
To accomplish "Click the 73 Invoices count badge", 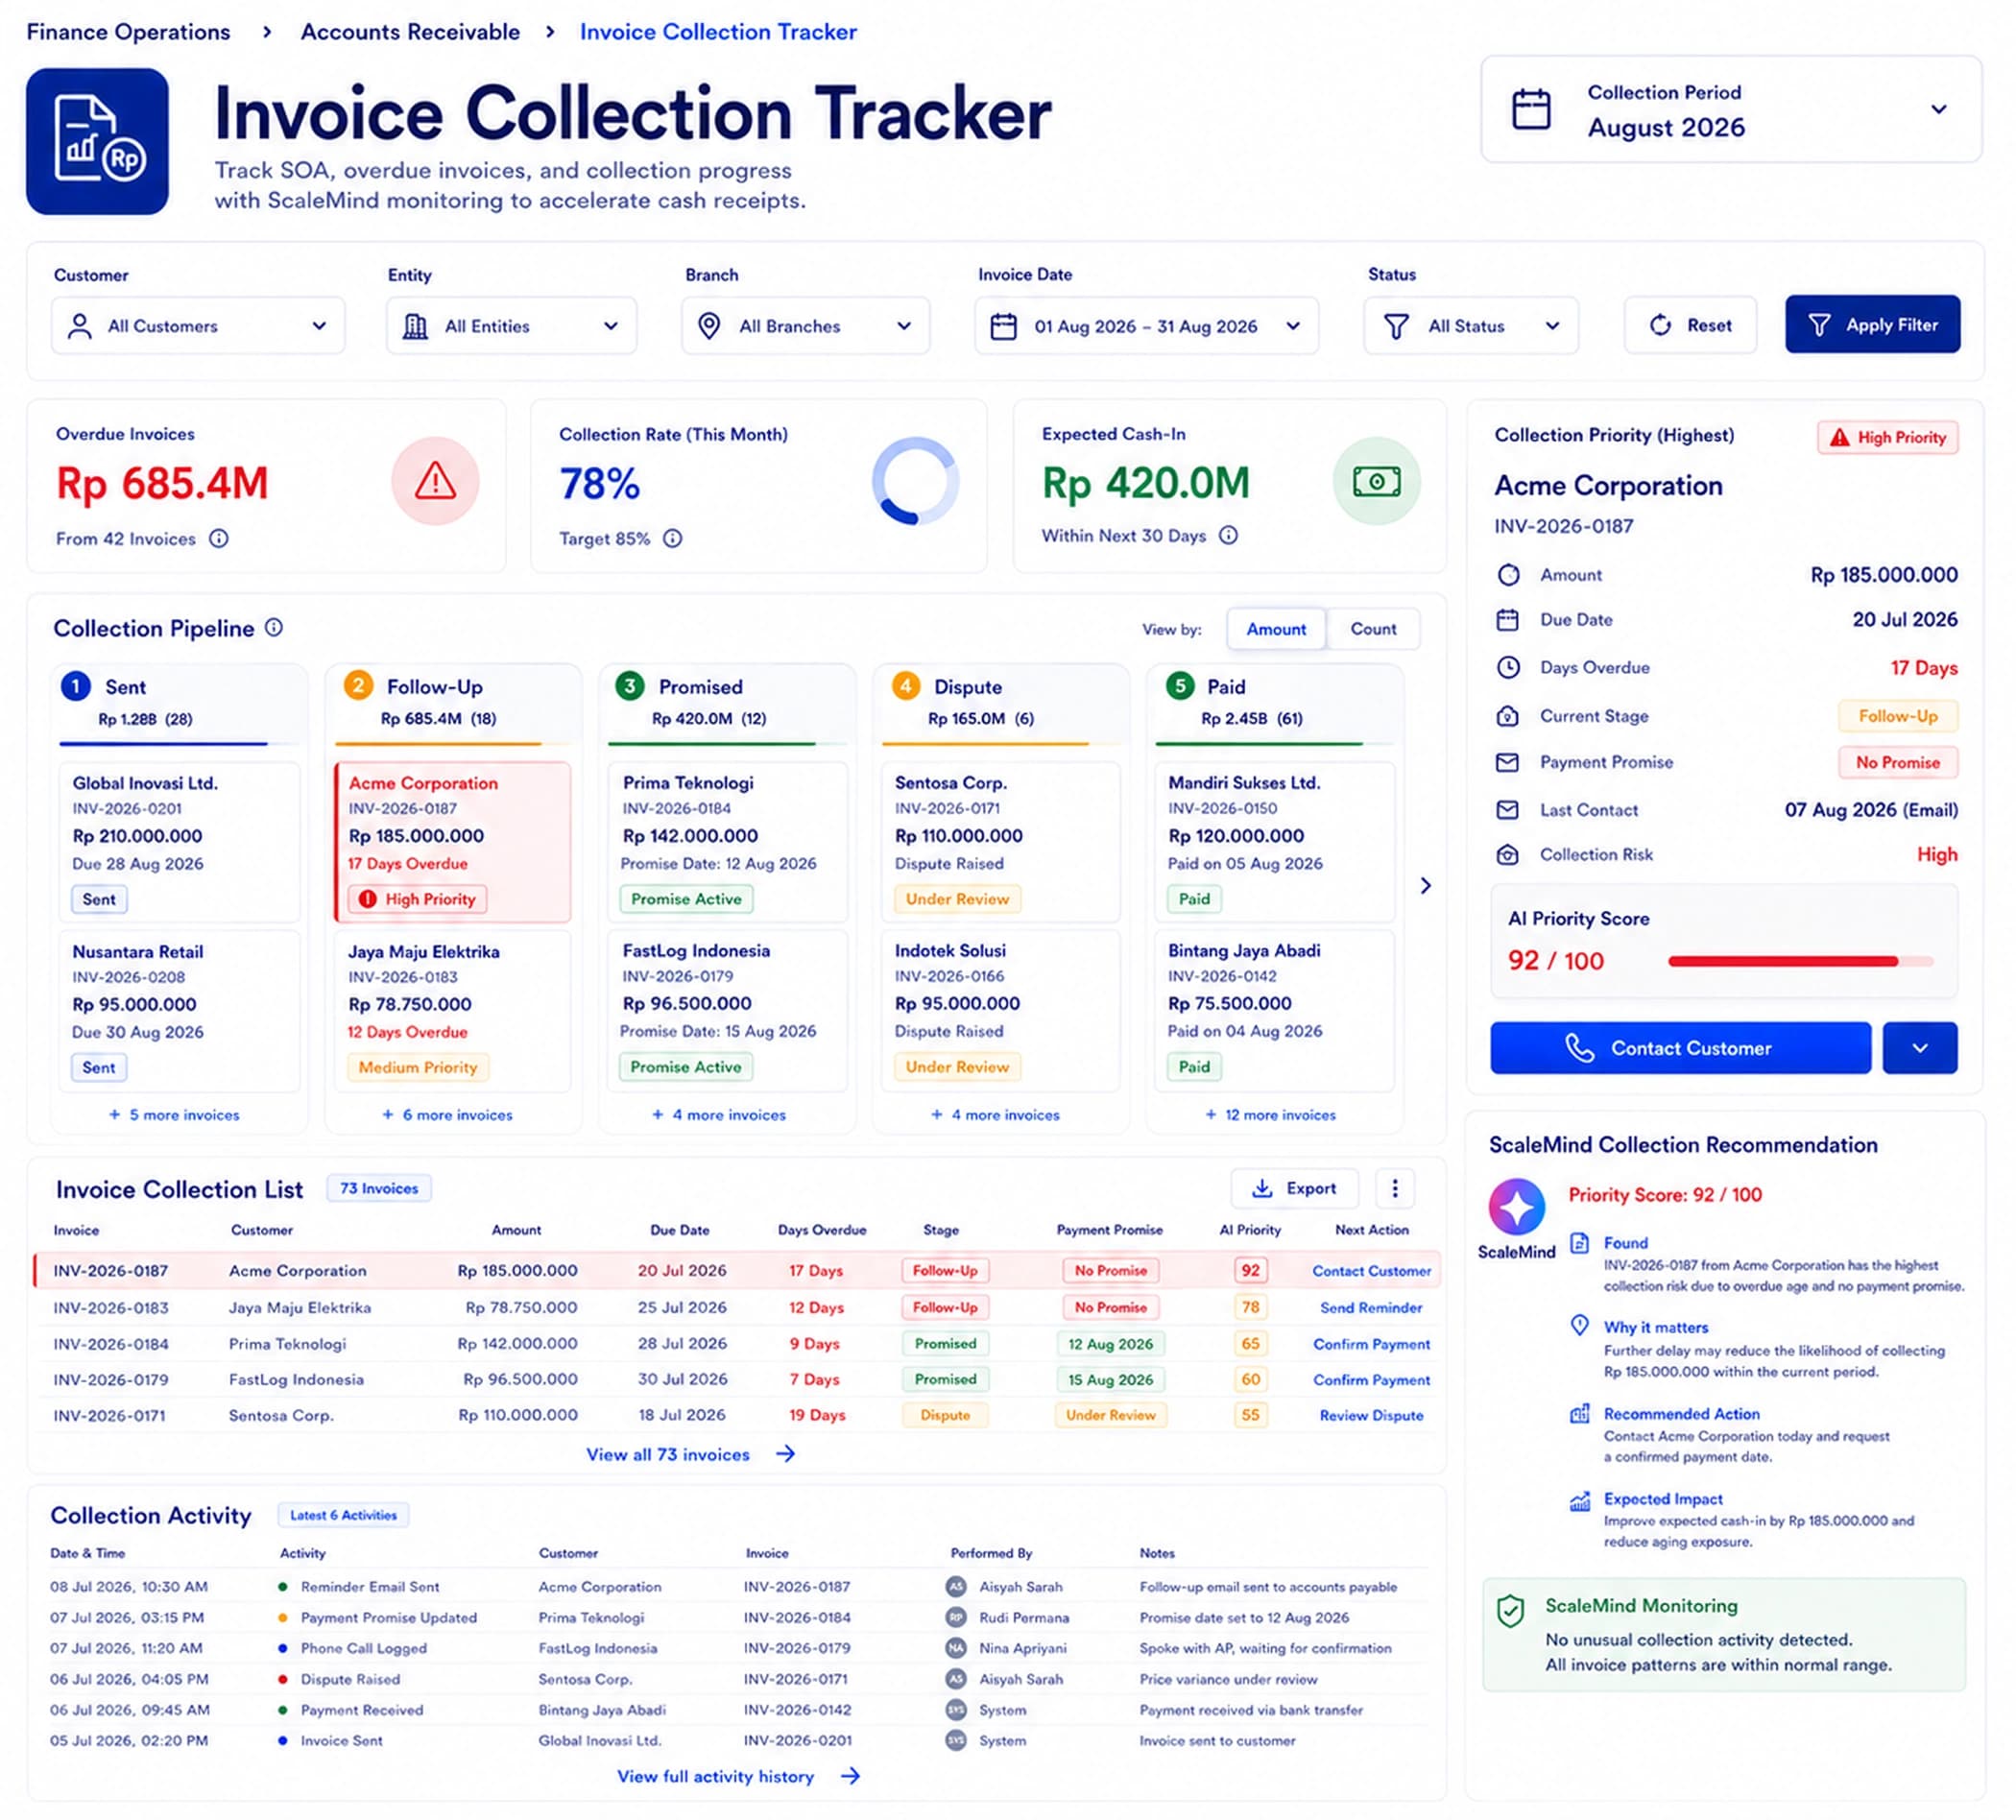I will tap(379, 1188).
